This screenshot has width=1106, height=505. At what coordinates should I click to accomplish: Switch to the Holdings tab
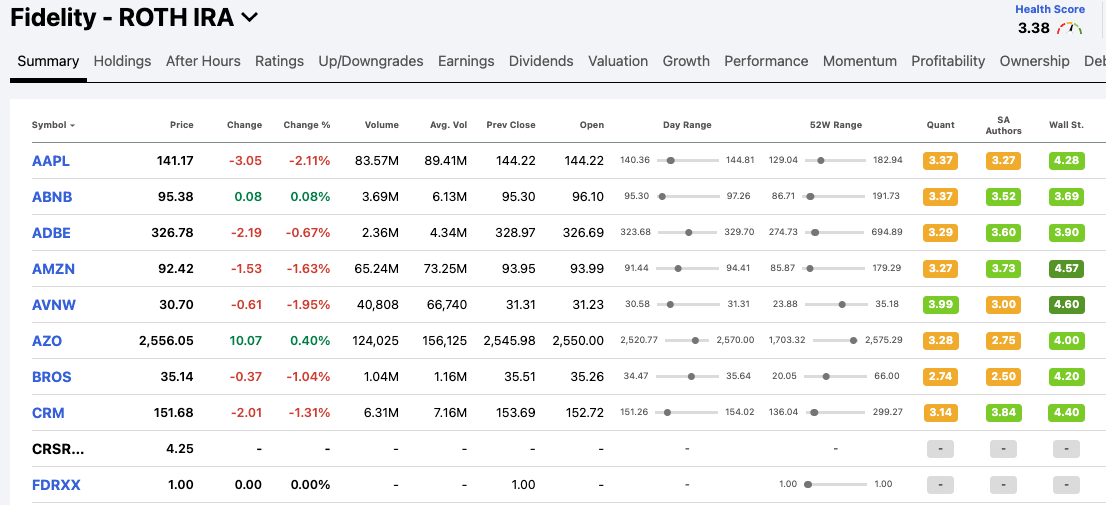(123, 61)
